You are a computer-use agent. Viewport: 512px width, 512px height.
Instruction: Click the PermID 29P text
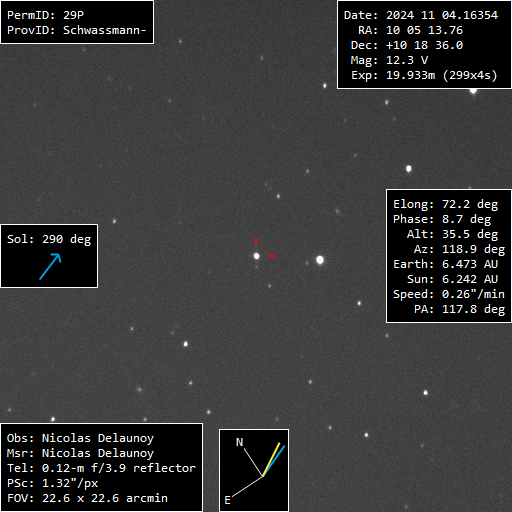point(45,15)
